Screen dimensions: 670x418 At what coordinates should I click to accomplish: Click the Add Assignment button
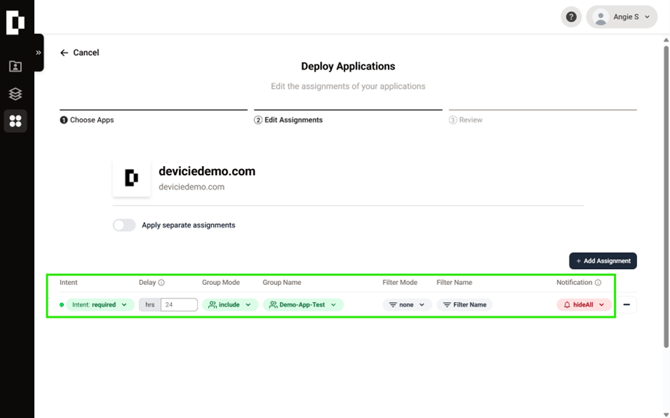click(x=603, y=261)
